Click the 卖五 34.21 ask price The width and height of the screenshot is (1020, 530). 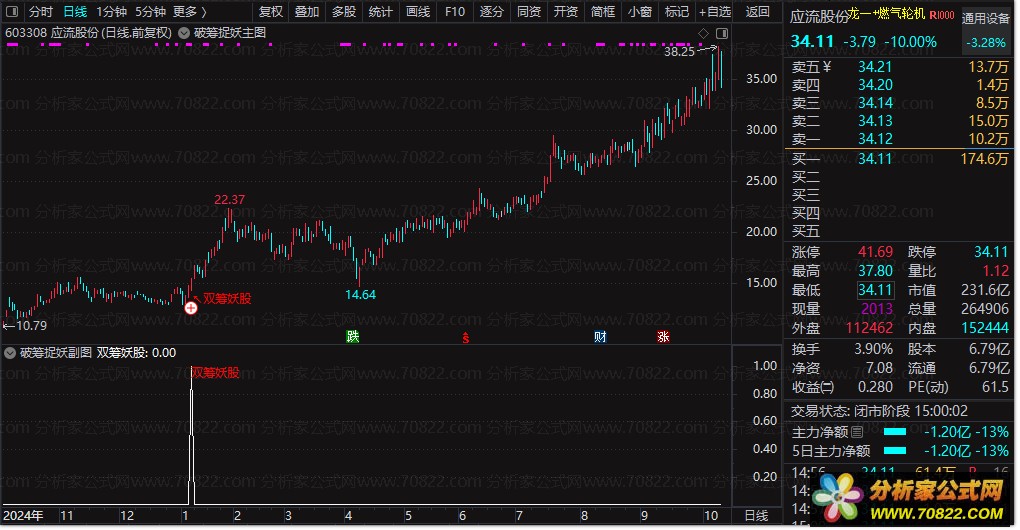875,67
